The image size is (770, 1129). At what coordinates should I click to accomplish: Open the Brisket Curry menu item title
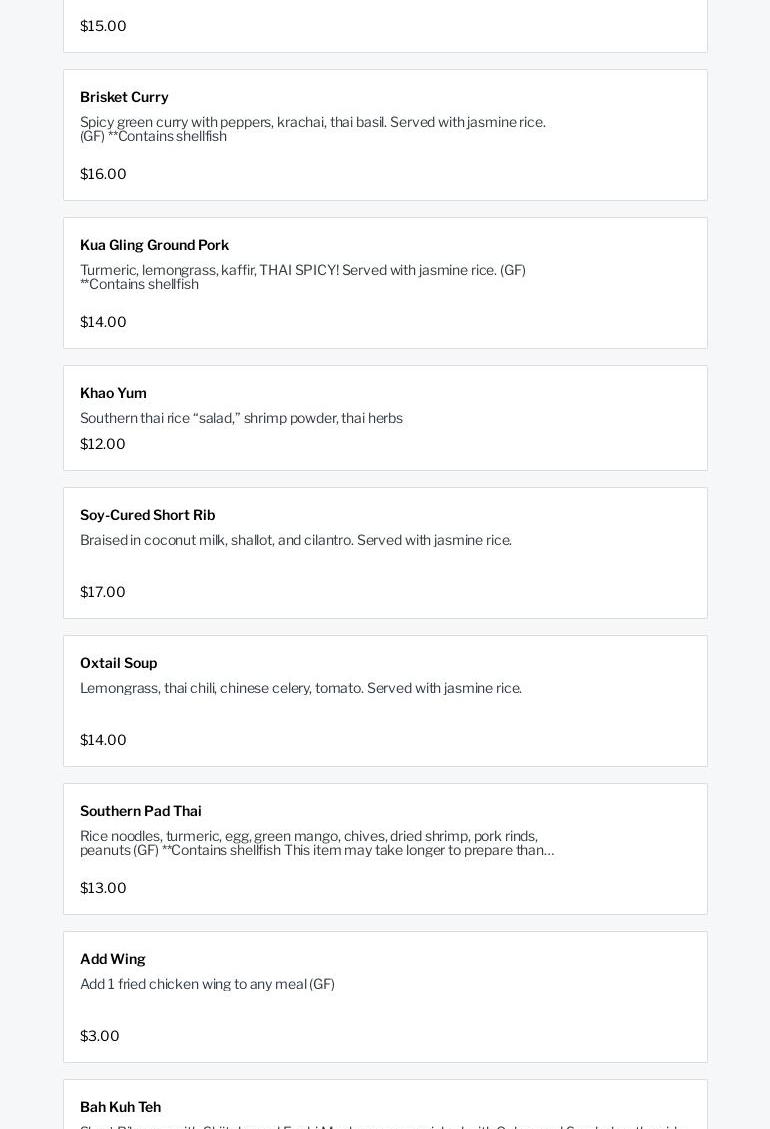click(x=124, y=97)
